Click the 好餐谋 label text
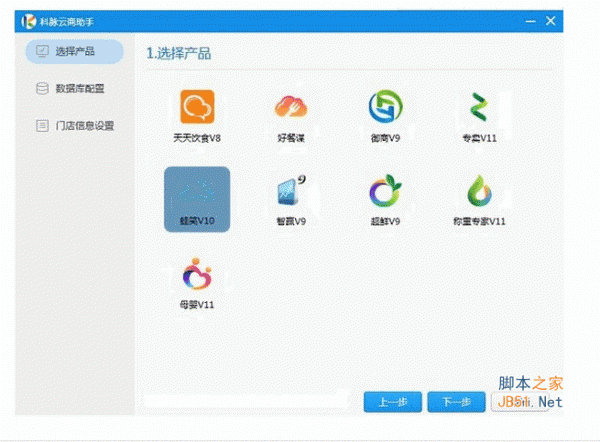Screen dimensions: 600x442 coord(291,138)
